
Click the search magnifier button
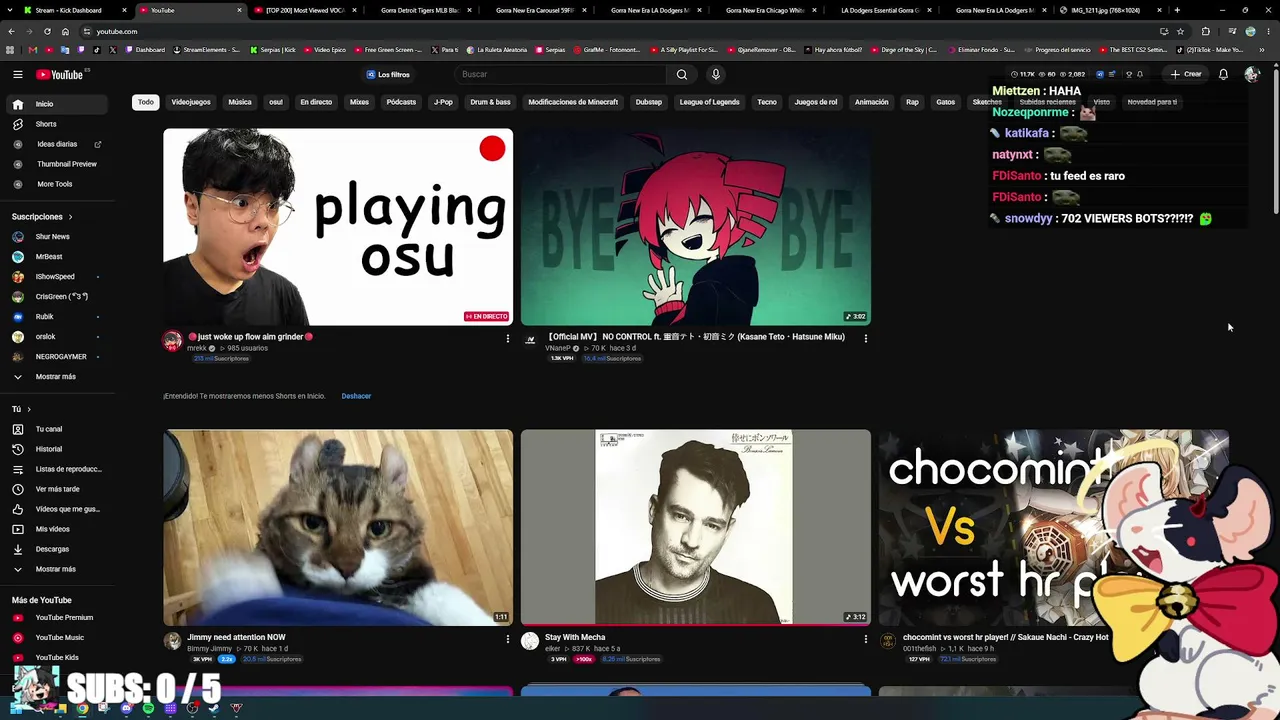tap(682, 74)
